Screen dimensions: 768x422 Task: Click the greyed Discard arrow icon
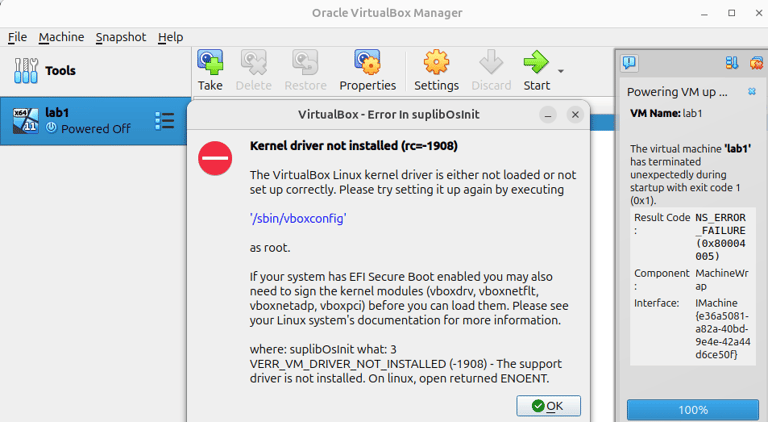coord(491,62)
